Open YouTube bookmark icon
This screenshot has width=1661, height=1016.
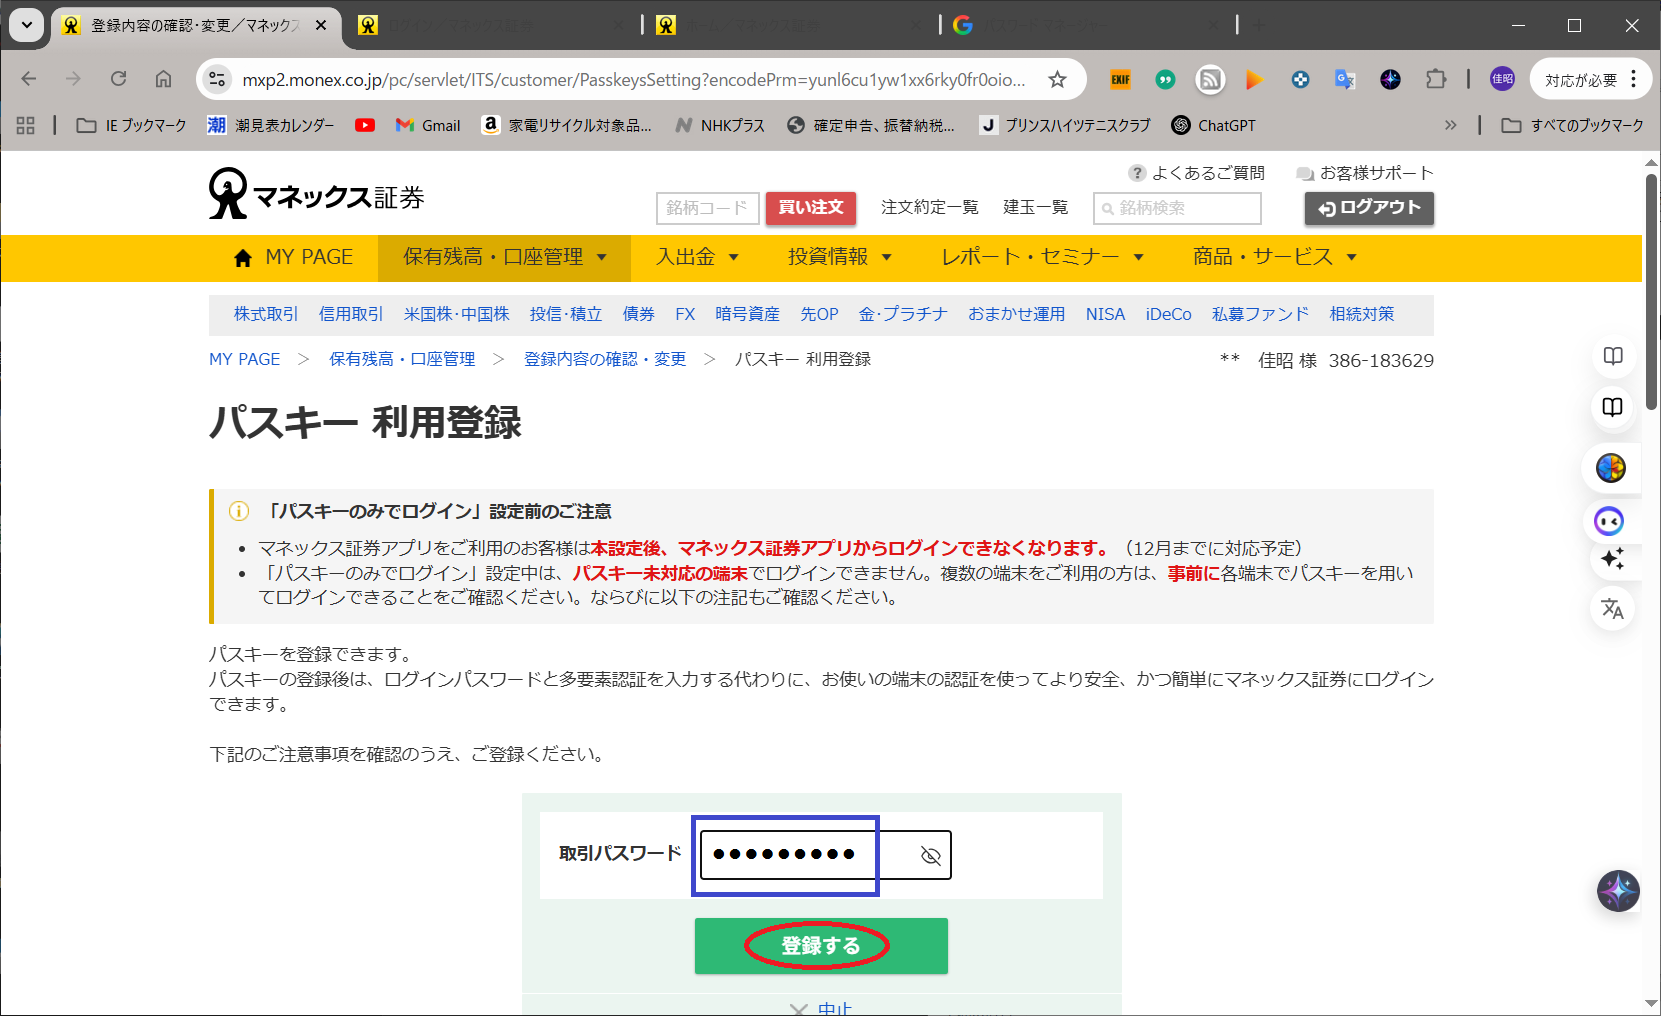(365, 125)
